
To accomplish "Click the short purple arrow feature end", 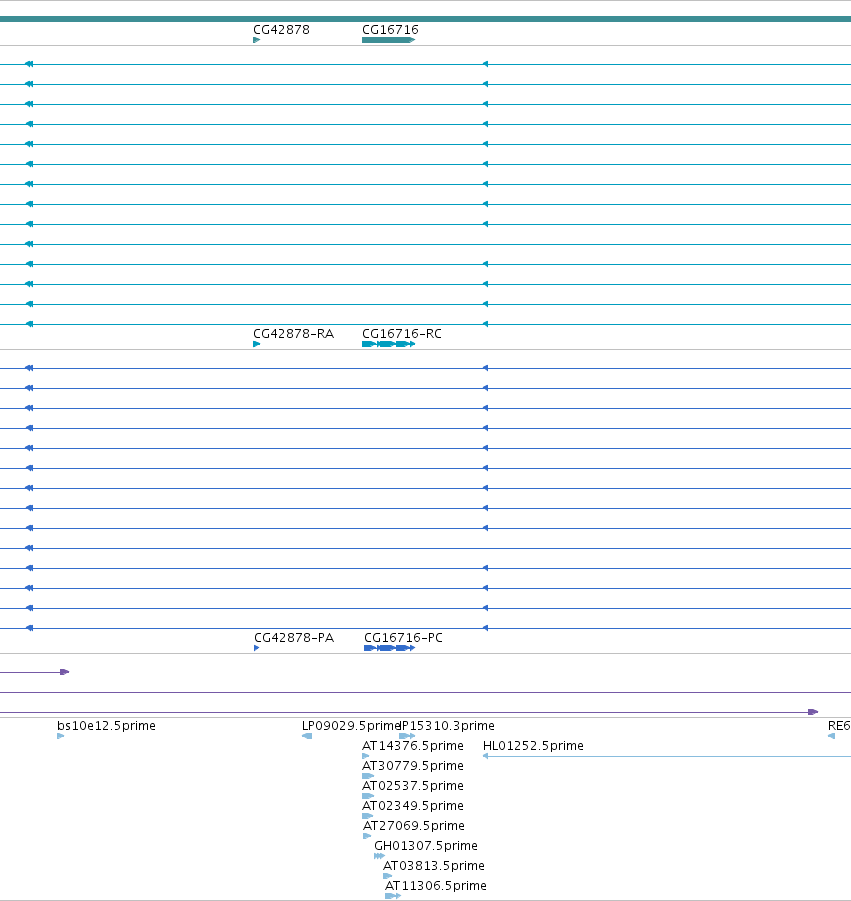I will coord(65,672).
